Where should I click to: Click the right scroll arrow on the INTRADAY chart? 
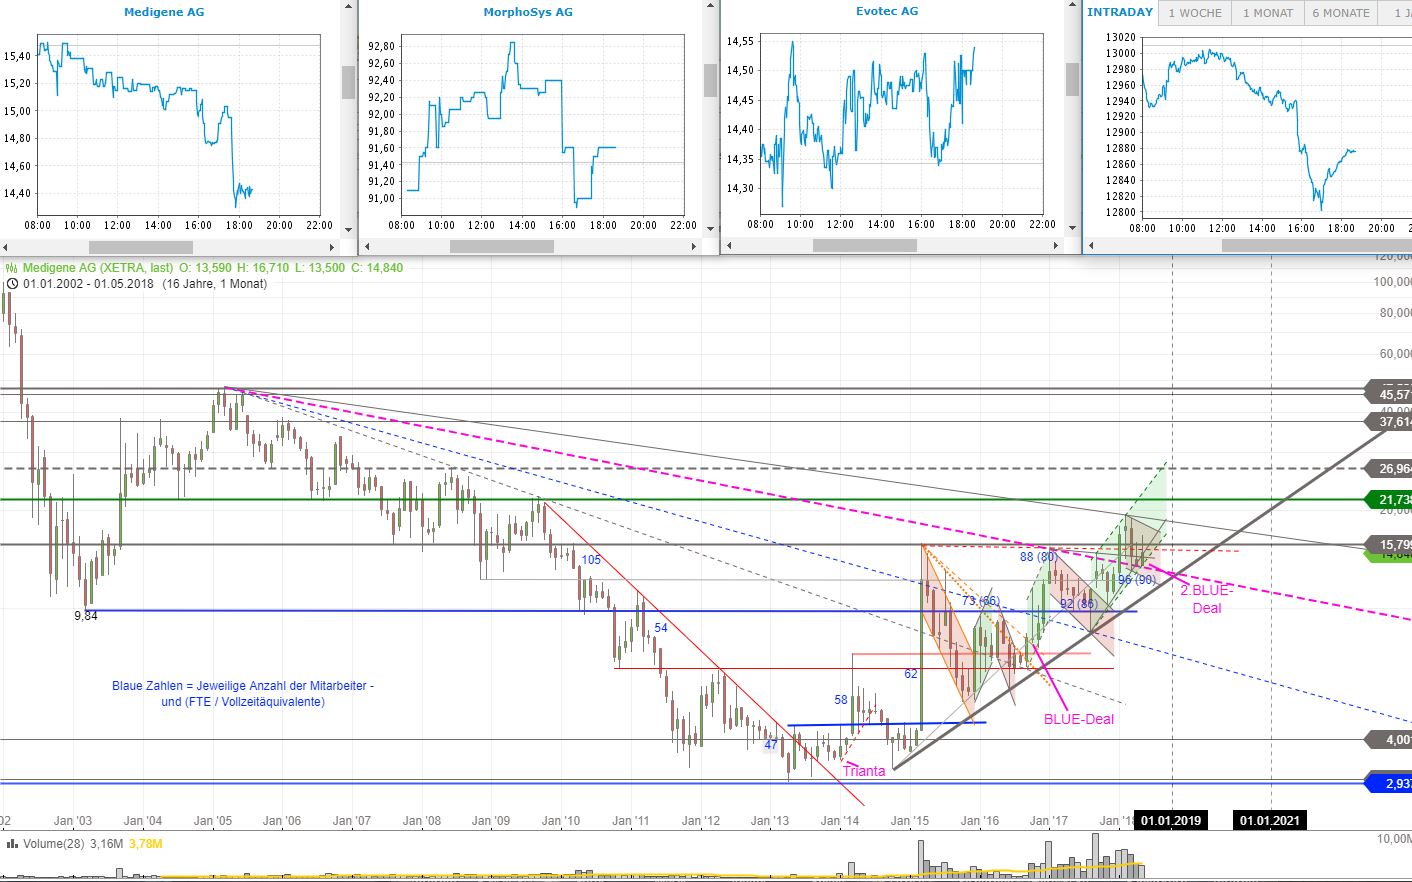coord(1406,244)
